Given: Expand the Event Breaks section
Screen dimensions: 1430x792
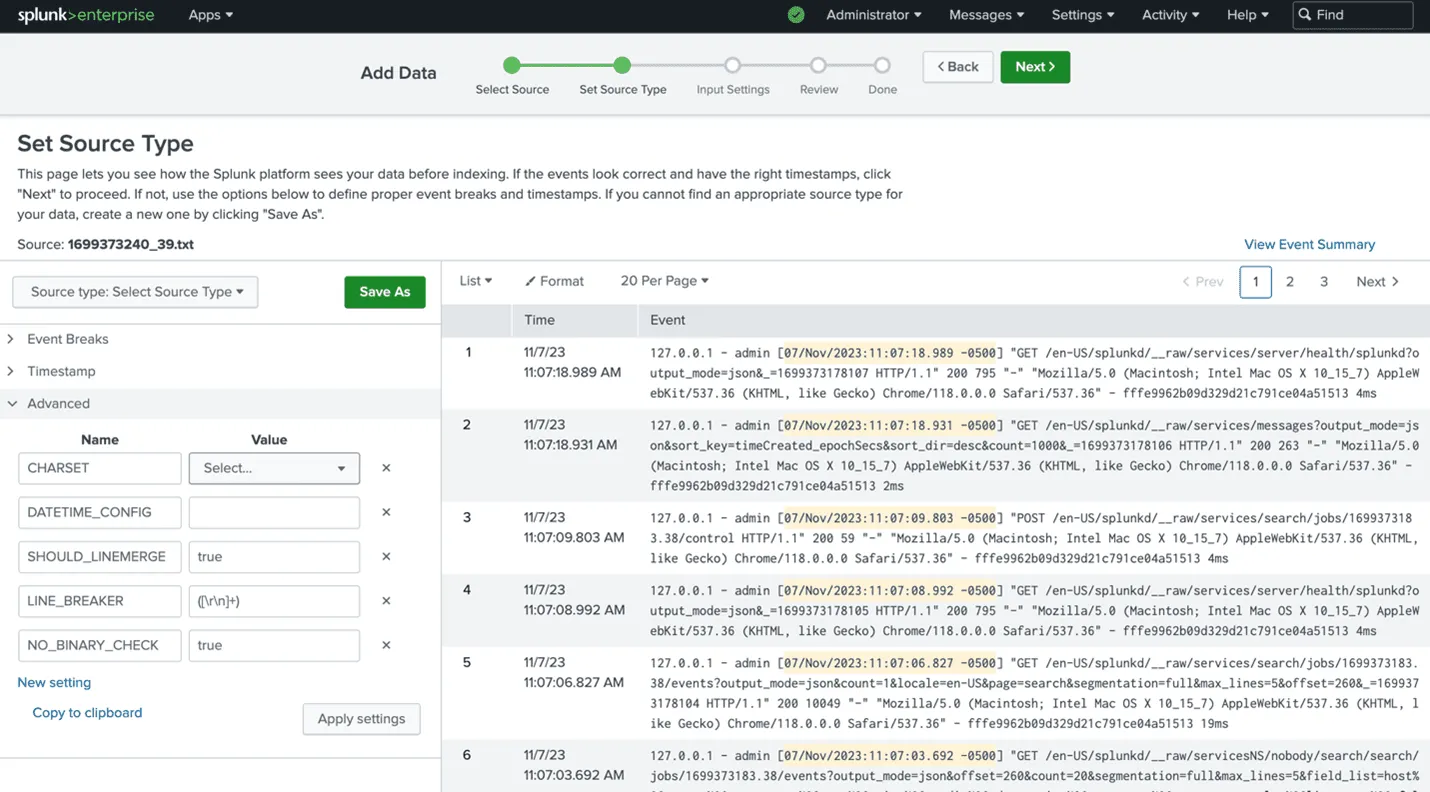Looking at the screenshot, I should point(67,339).
